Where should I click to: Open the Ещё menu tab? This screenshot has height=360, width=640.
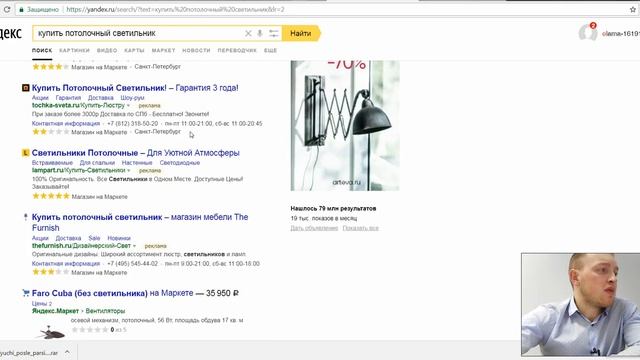click(270, 51)
